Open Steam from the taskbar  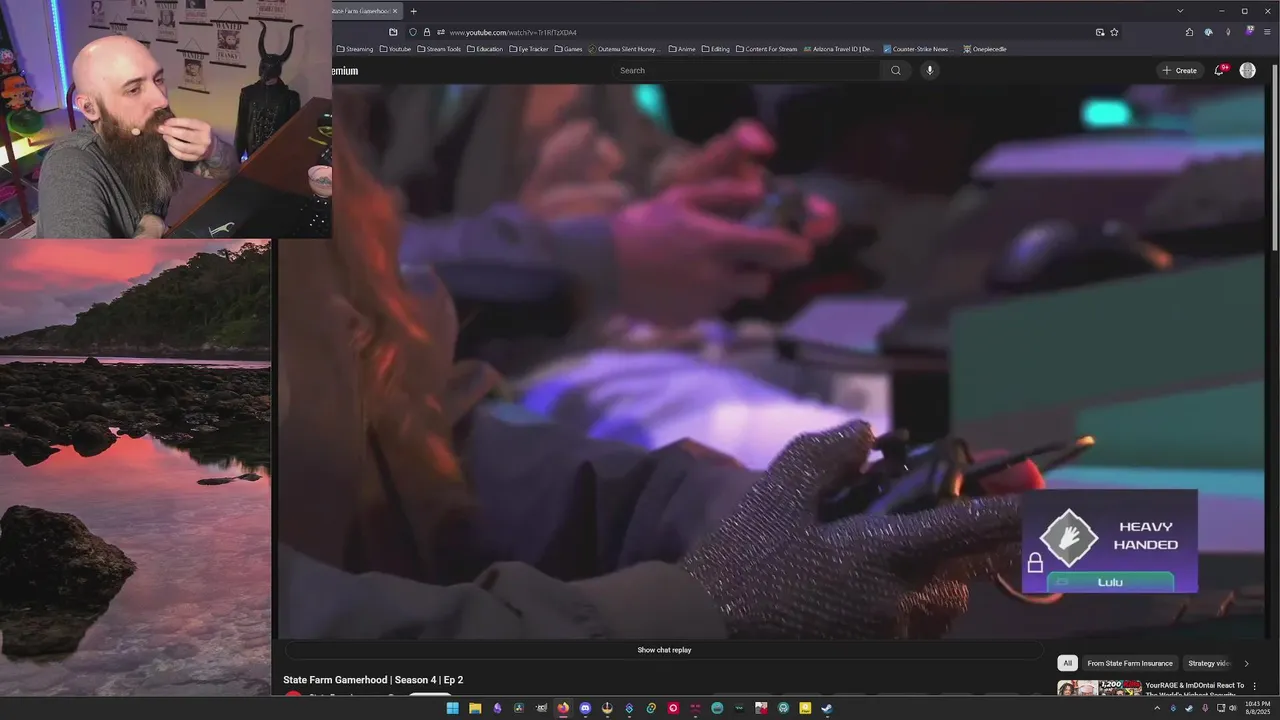pos(827,708)
